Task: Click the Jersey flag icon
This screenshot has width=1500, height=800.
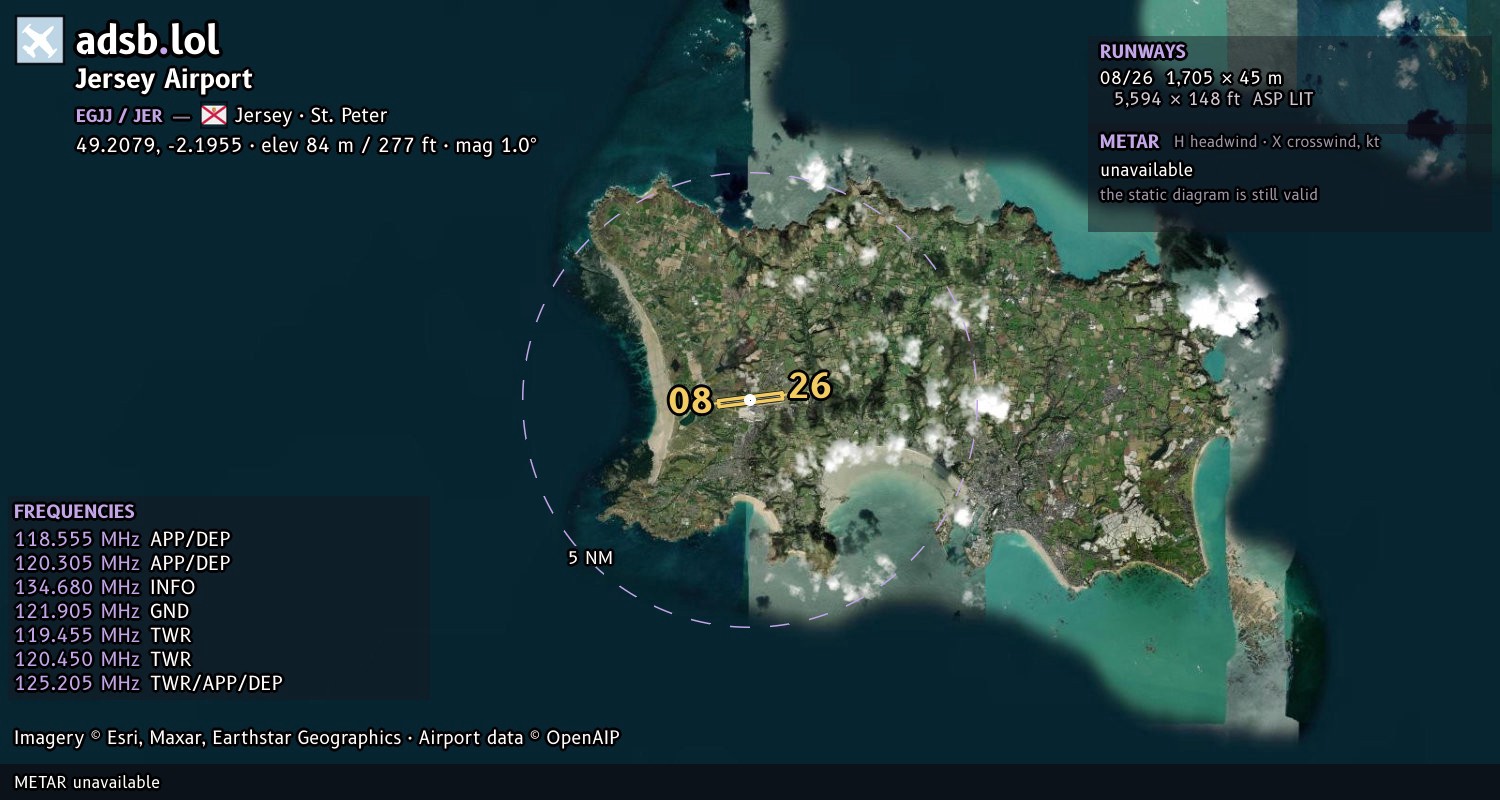Action: (x=214, y=115)
